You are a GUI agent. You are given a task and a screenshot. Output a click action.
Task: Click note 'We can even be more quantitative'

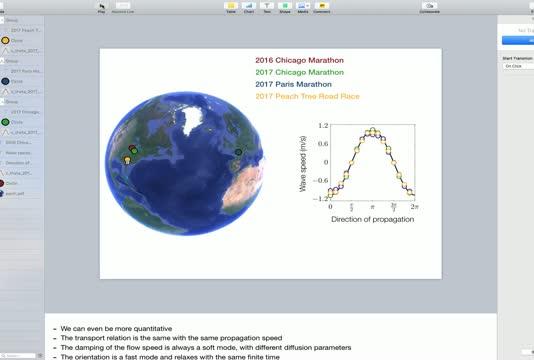[x=116, y=329]
